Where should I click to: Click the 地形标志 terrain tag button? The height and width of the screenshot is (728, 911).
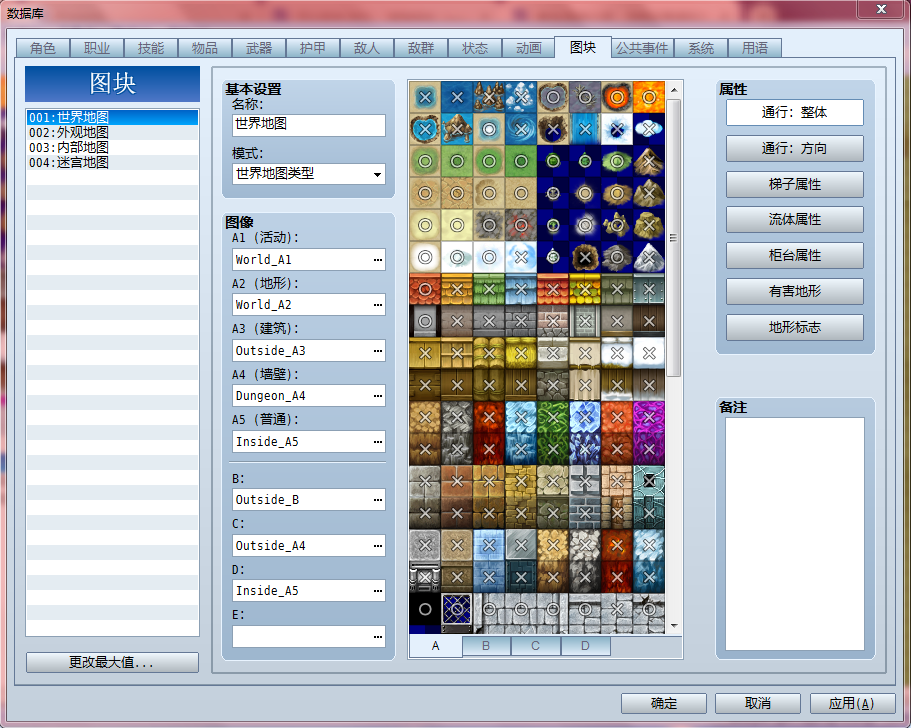[794, 328]
